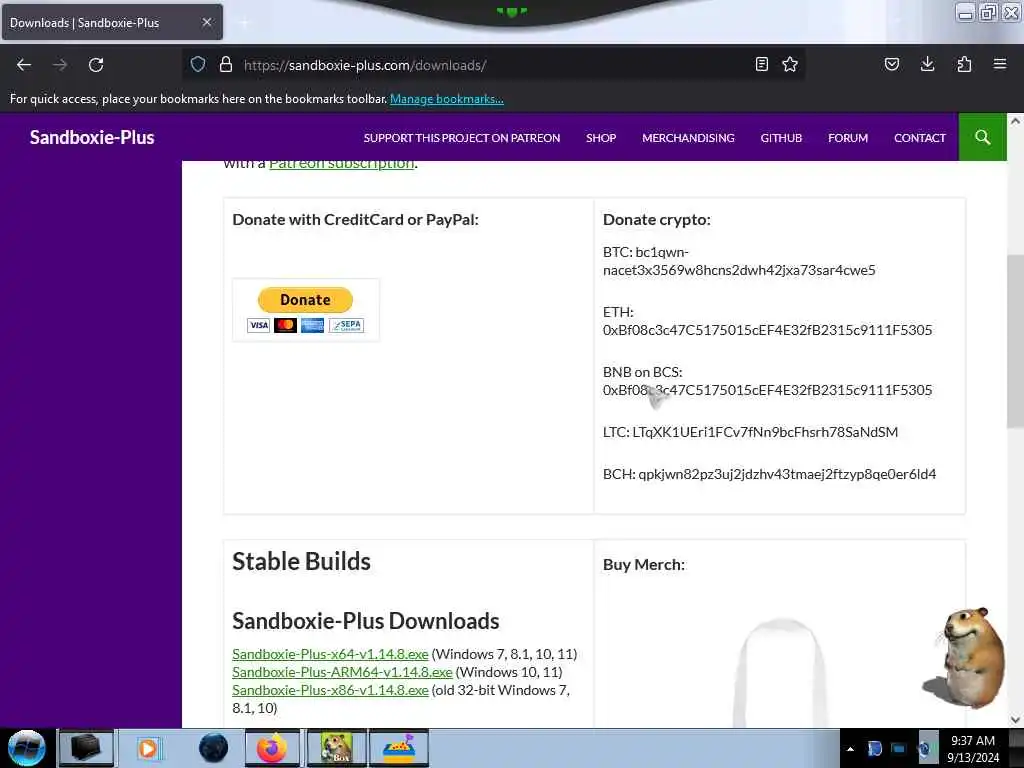Click the BTC wallet address text

739,261
